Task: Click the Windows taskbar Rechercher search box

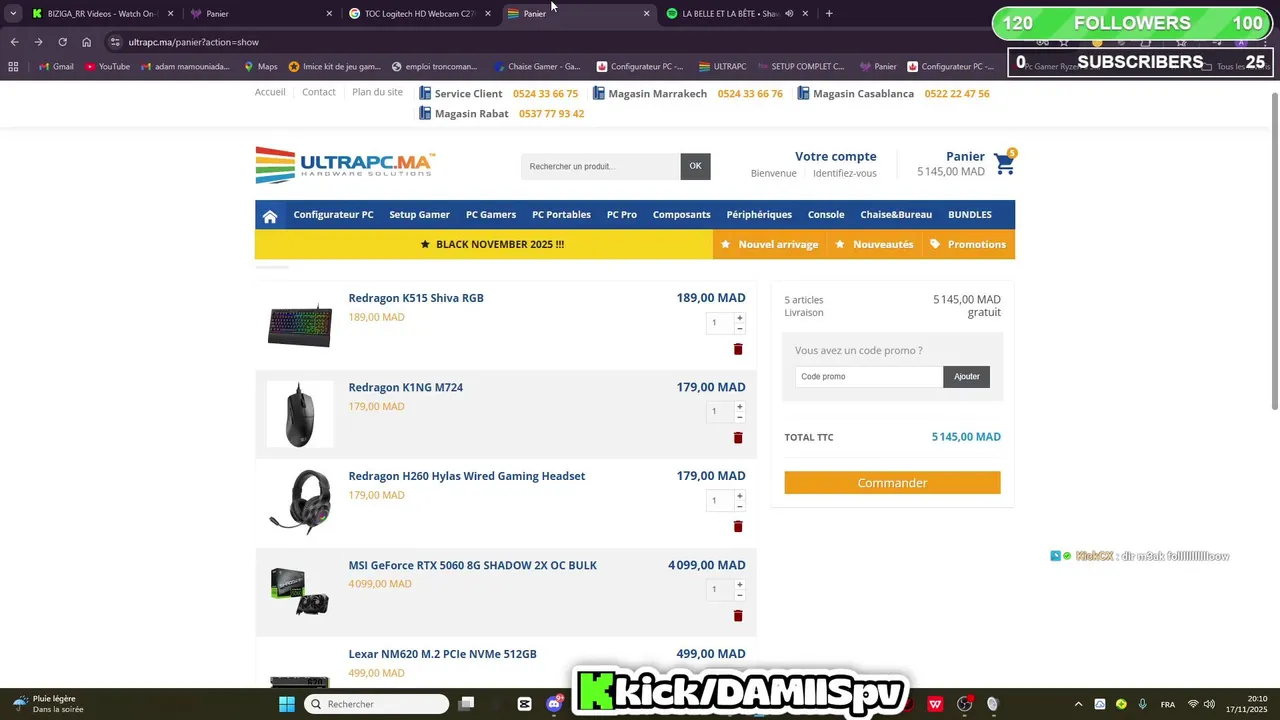Action: (377, 704)
